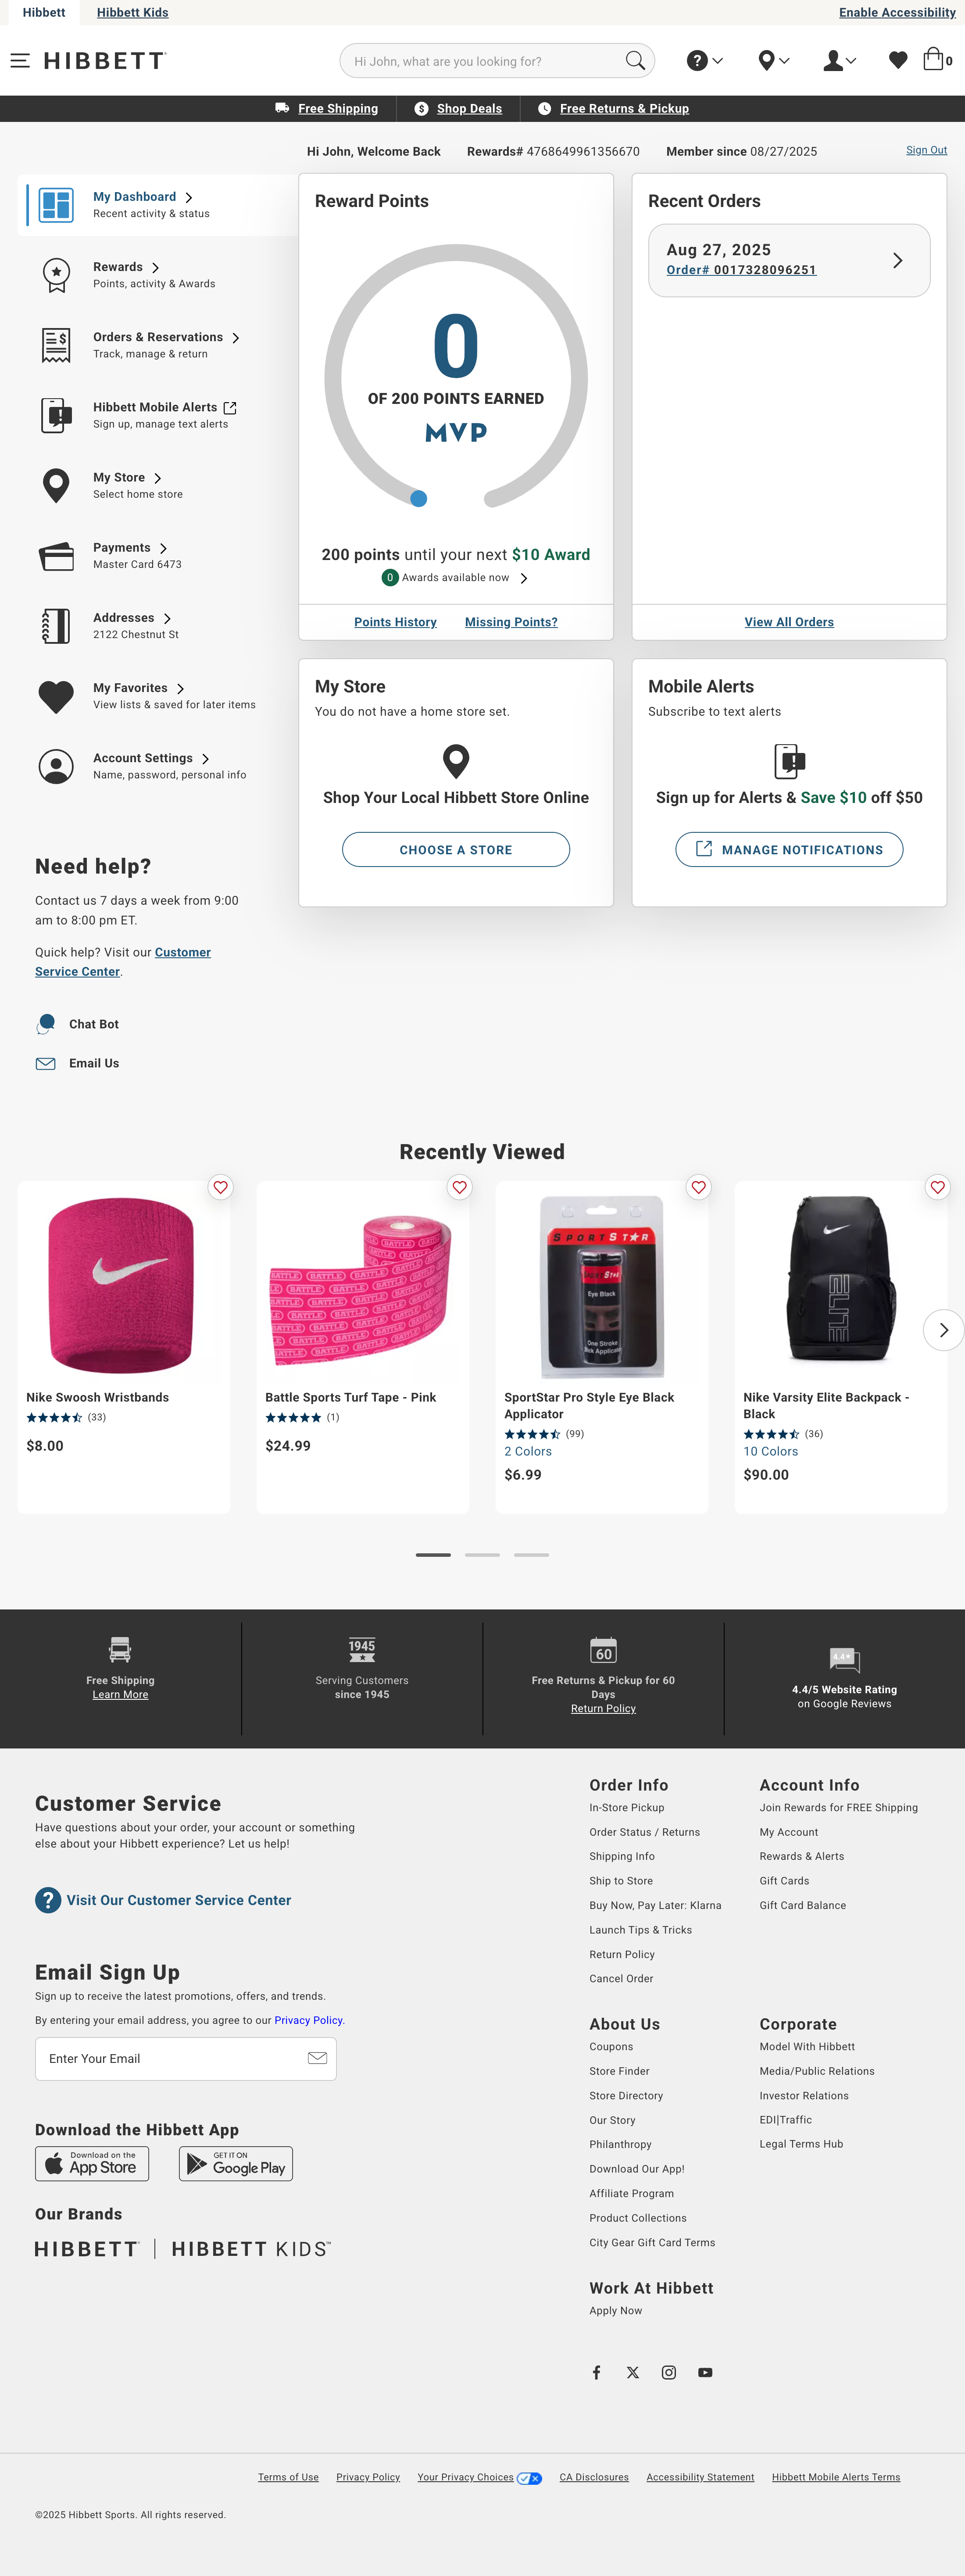This screenshot has width=965, height=2576.
Task: Favorite the Battle Sports Turf Tape
Action: pos(459,1187)
